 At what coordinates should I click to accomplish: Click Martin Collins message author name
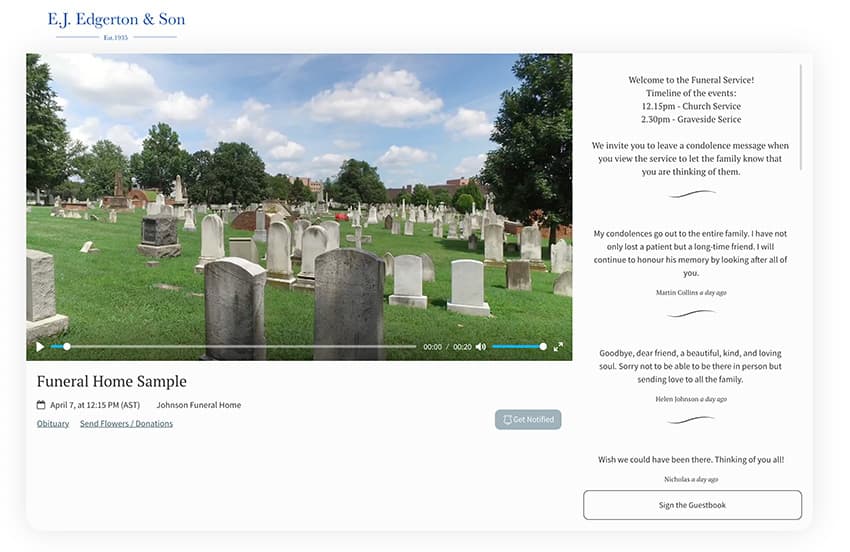click(x=677, y=292)
